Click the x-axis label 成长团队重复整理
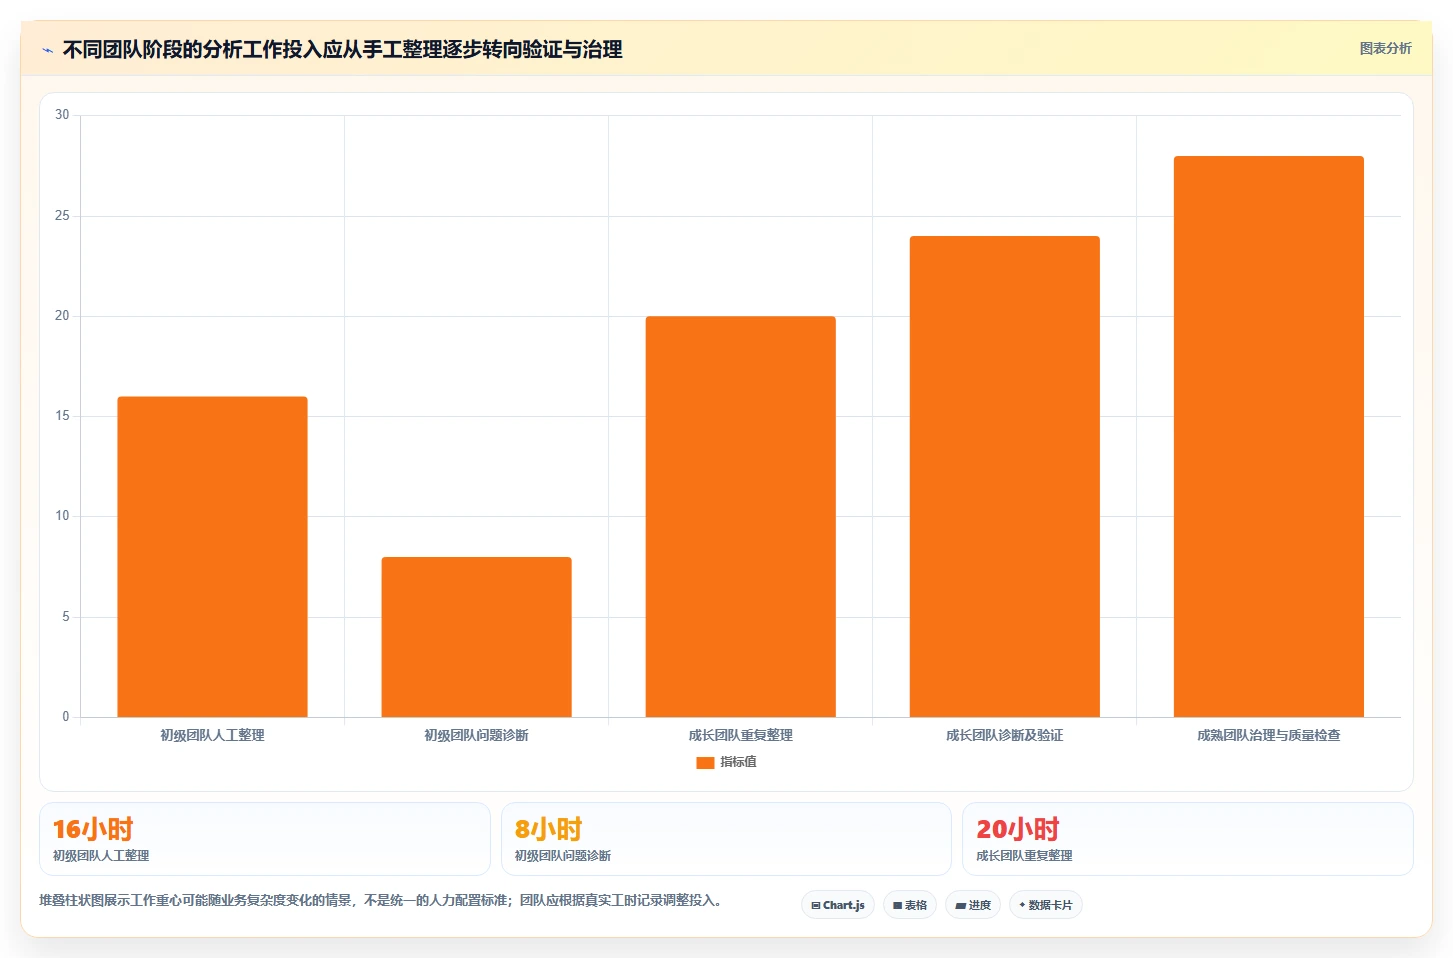 point(740,735)
